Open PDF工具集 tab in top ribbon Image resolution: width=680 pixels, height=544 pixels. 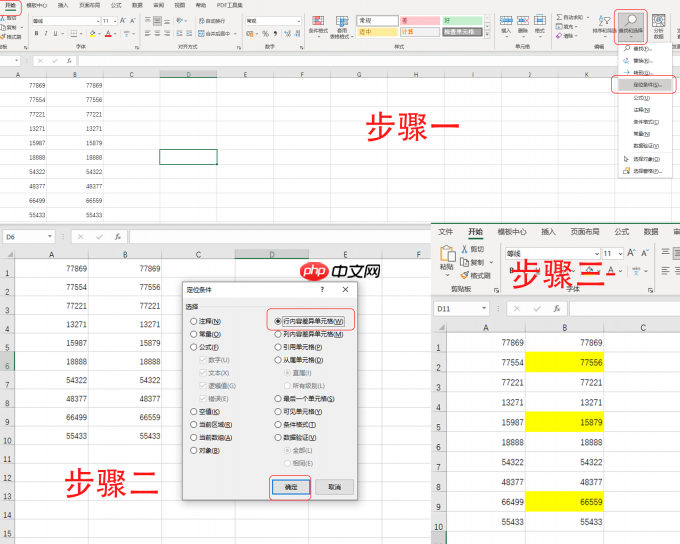tap(229, 5)
